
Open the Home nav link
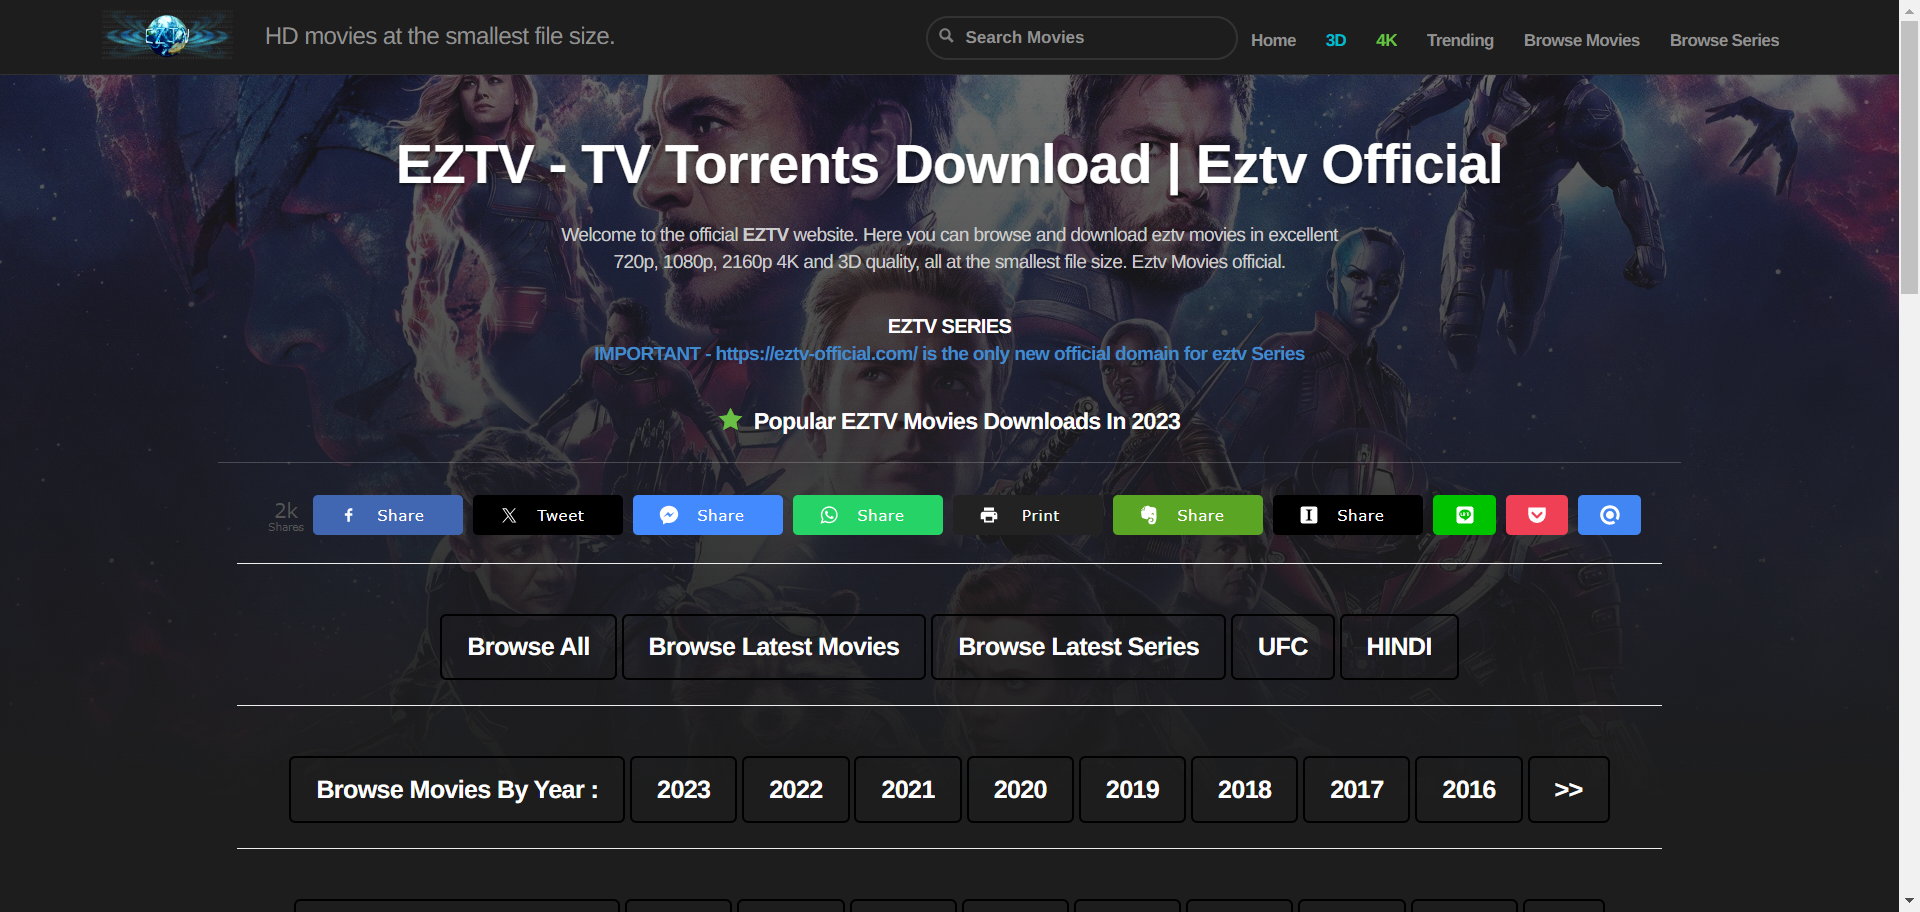point(1273,40)
